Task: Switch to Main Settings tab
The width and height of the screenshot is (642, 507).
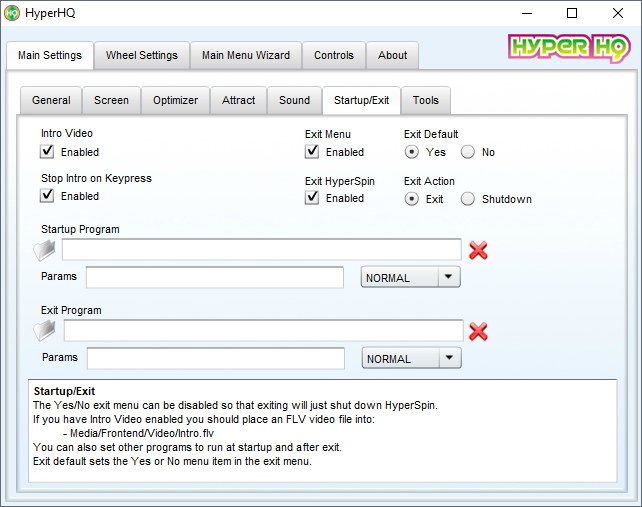Action: [50, 55]
